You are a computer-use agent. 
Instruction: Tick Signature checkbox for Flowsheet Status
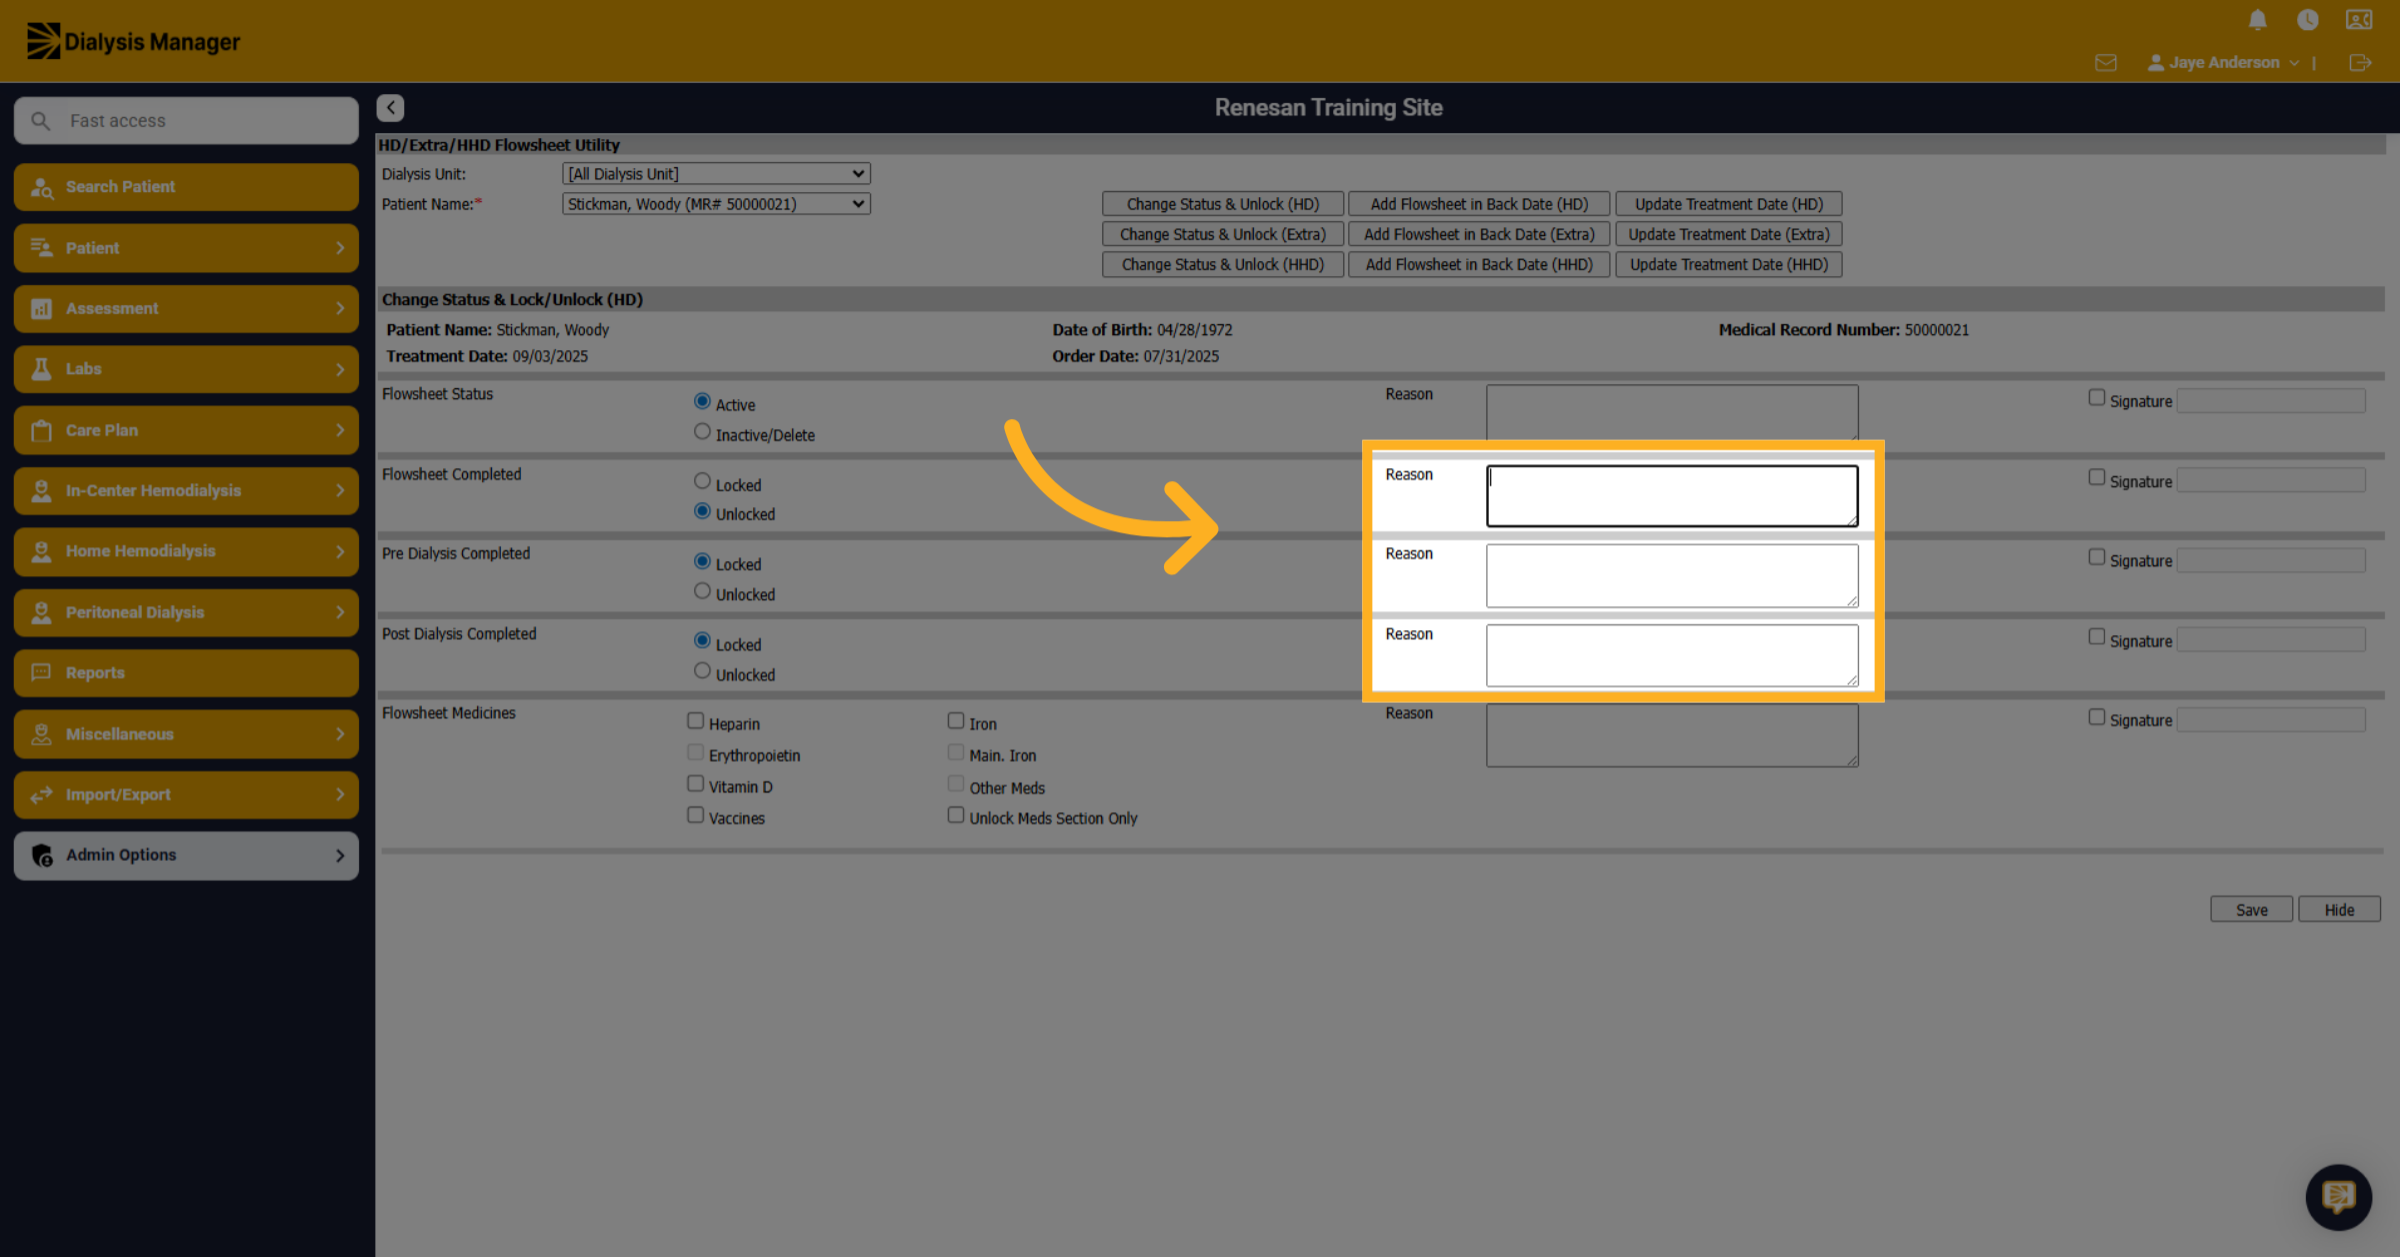[x=2096, y=398]
